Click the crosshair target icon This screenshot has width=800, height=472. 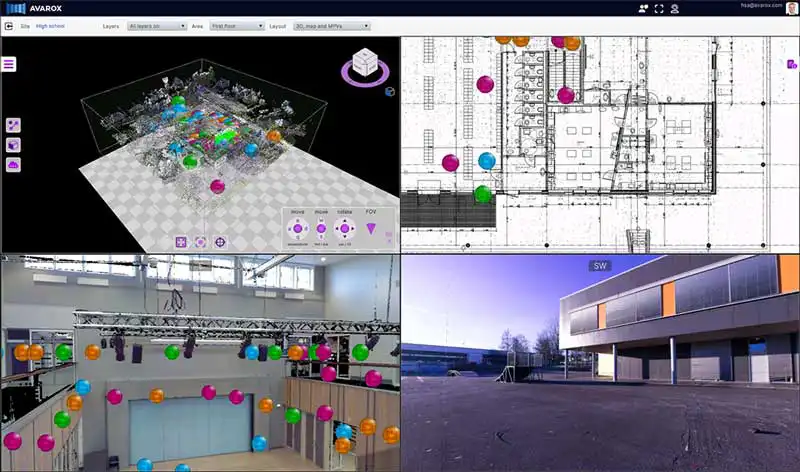[x=220, y=242]
